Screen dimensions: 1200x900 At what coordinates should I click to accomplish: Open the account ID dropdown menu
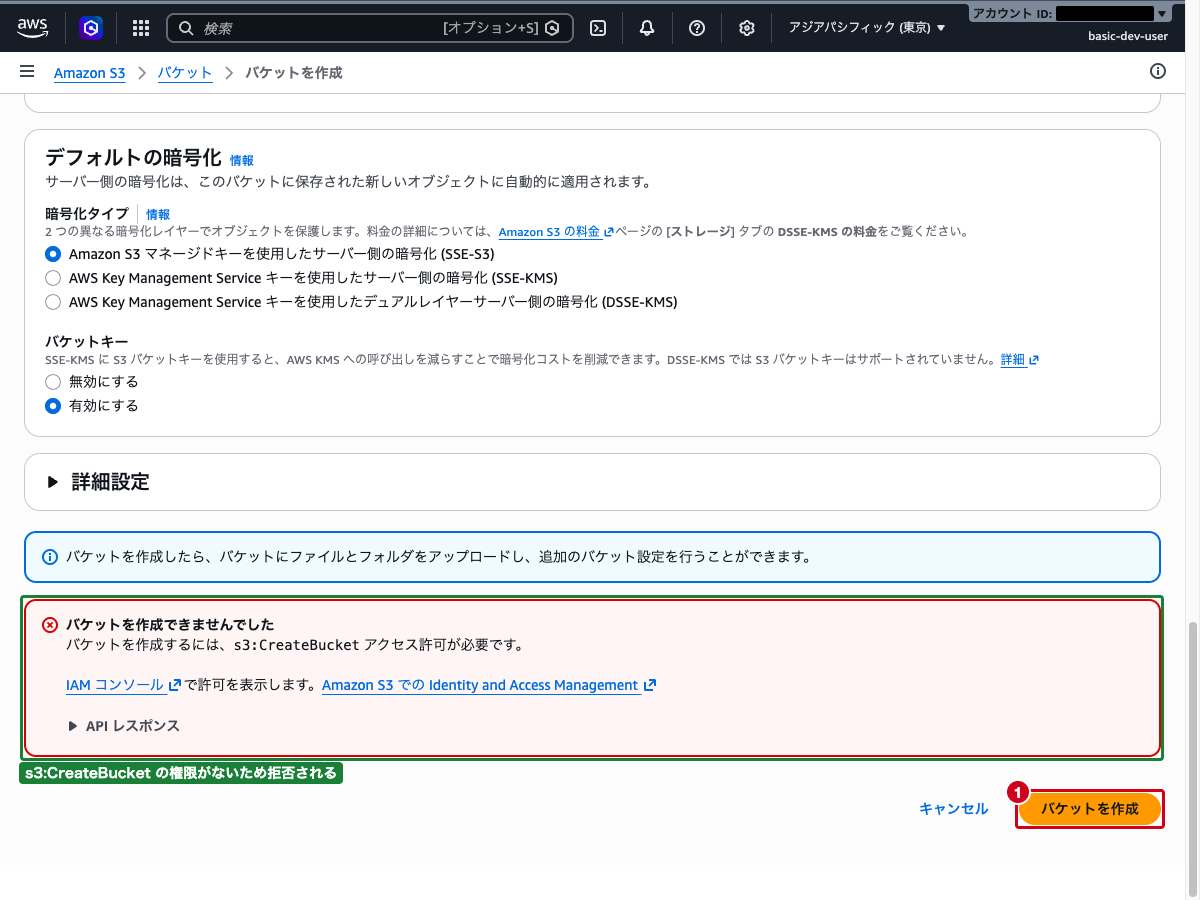(x=1069, y=13)
